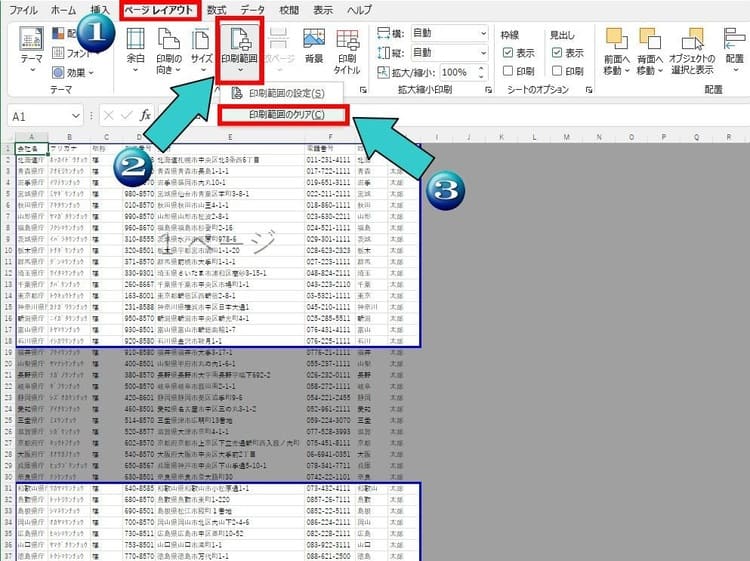Click the formula bar confirm checkmark icon
The image size is (750, 561).
point(126,116)
